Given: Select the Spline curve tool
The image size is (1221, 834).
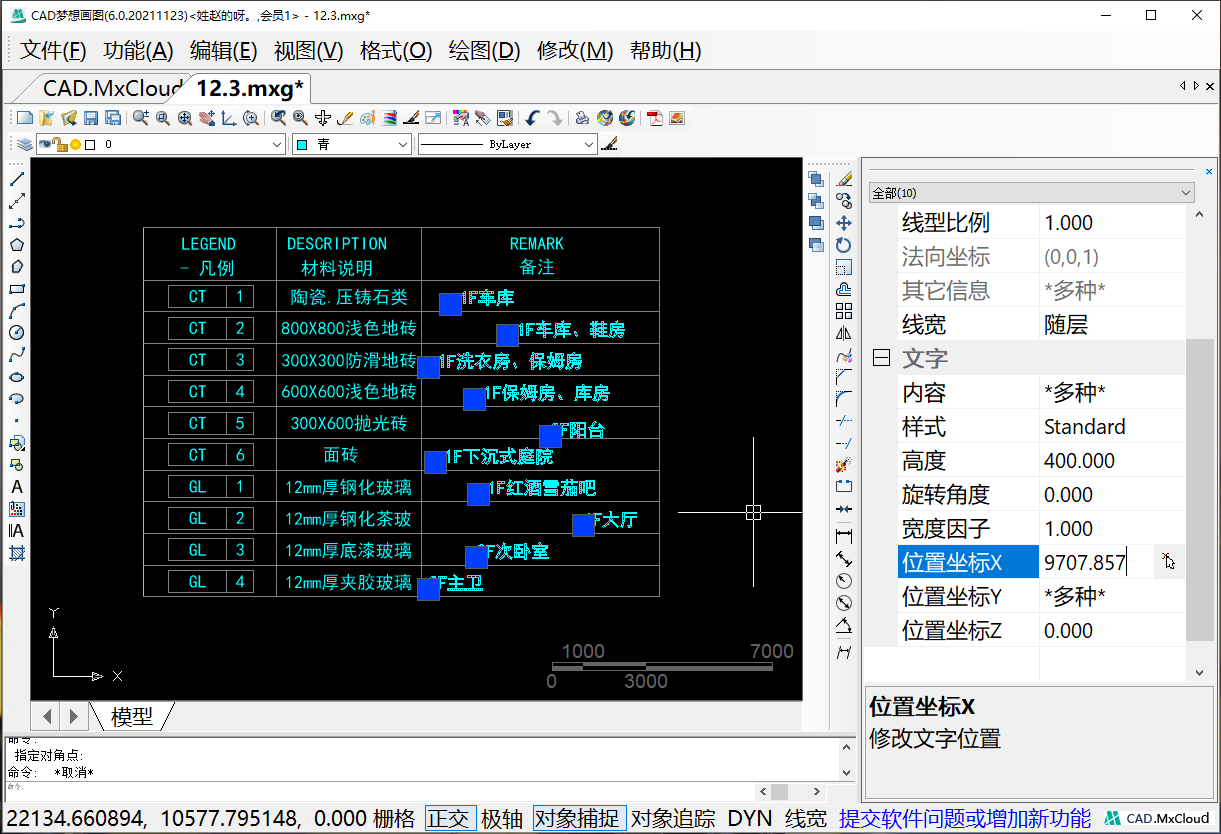Looking at the screenshot, I should pos(16,355).
